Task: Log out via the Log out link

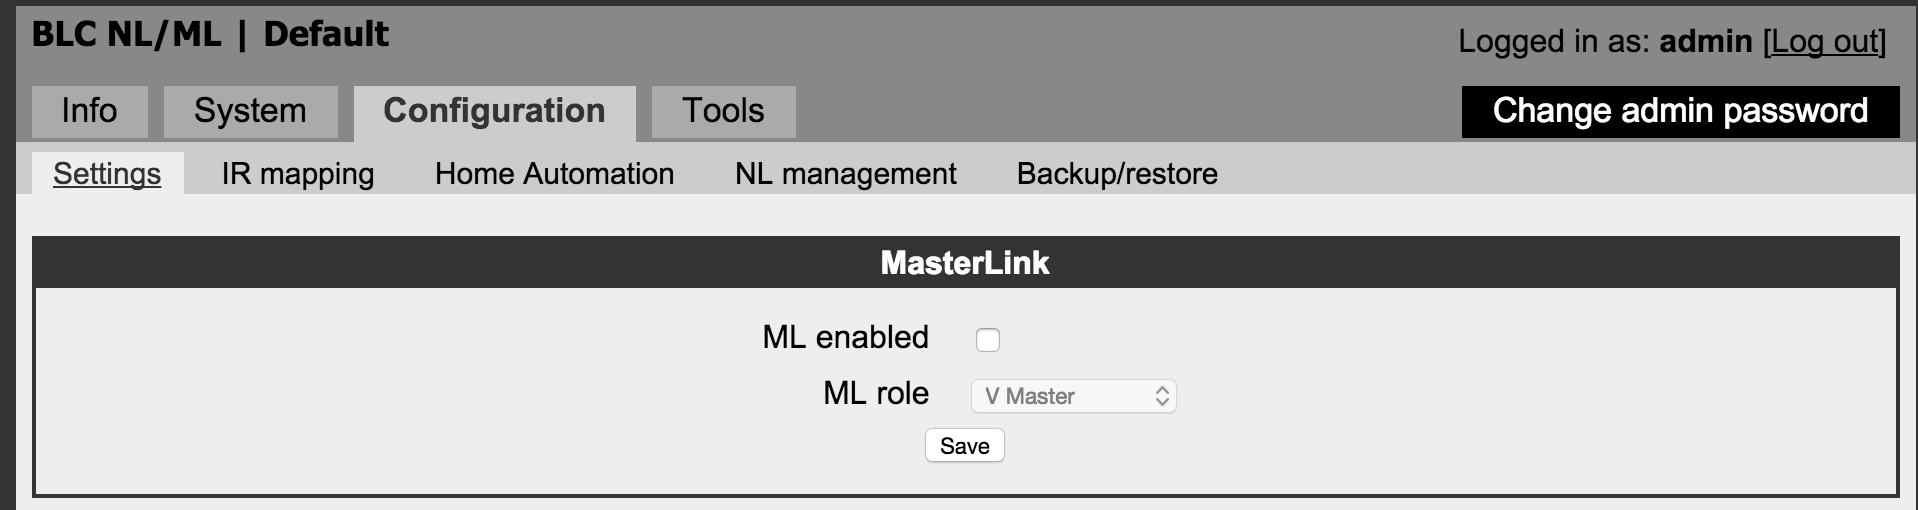Action: pyautogui.click(x=1825, y=42)
